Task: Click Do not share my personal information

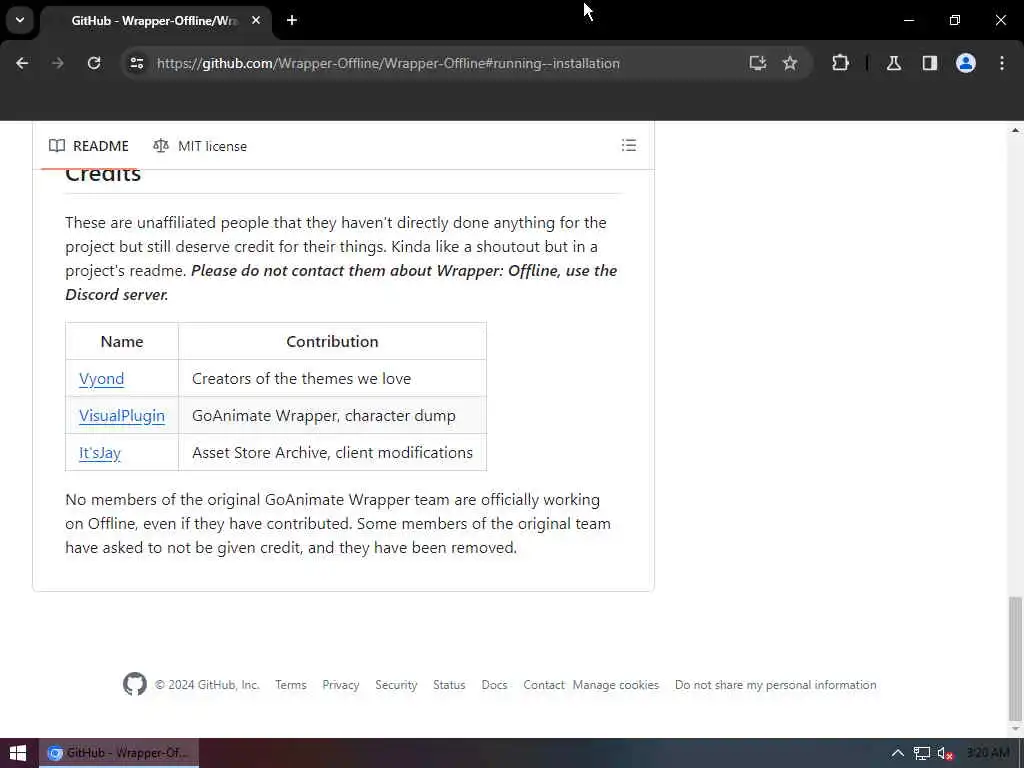Action: (776, 684)
